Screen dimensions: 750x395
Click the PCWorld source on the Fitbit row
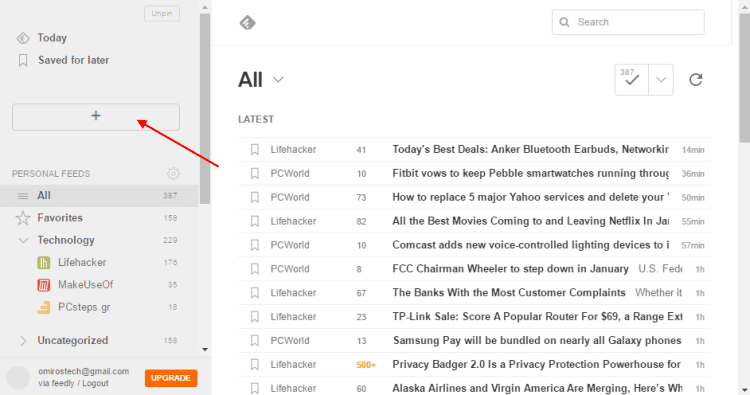click(x=290, y=174)
